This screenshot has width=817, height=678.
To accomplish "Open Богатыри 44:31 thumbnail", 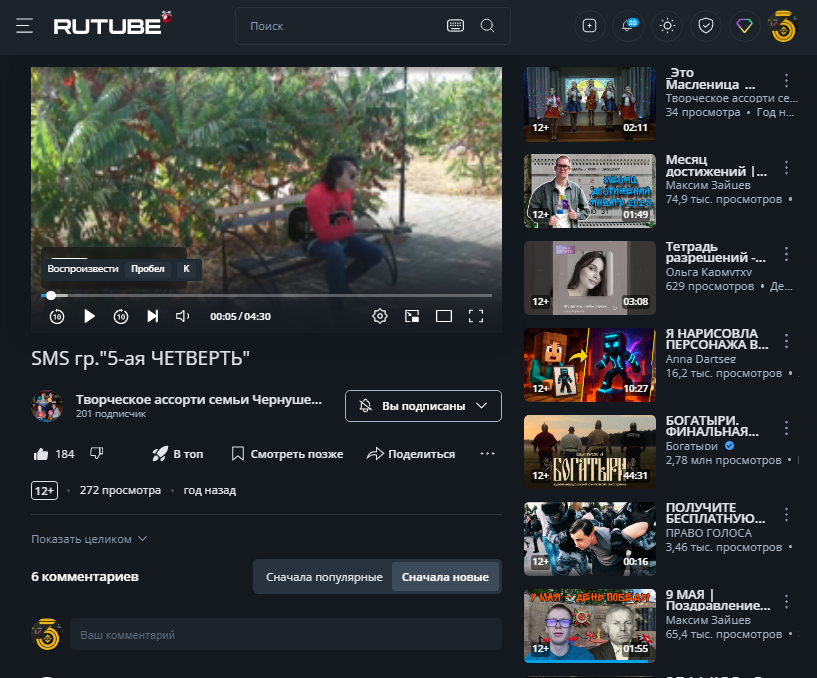I will click(590, 452).
